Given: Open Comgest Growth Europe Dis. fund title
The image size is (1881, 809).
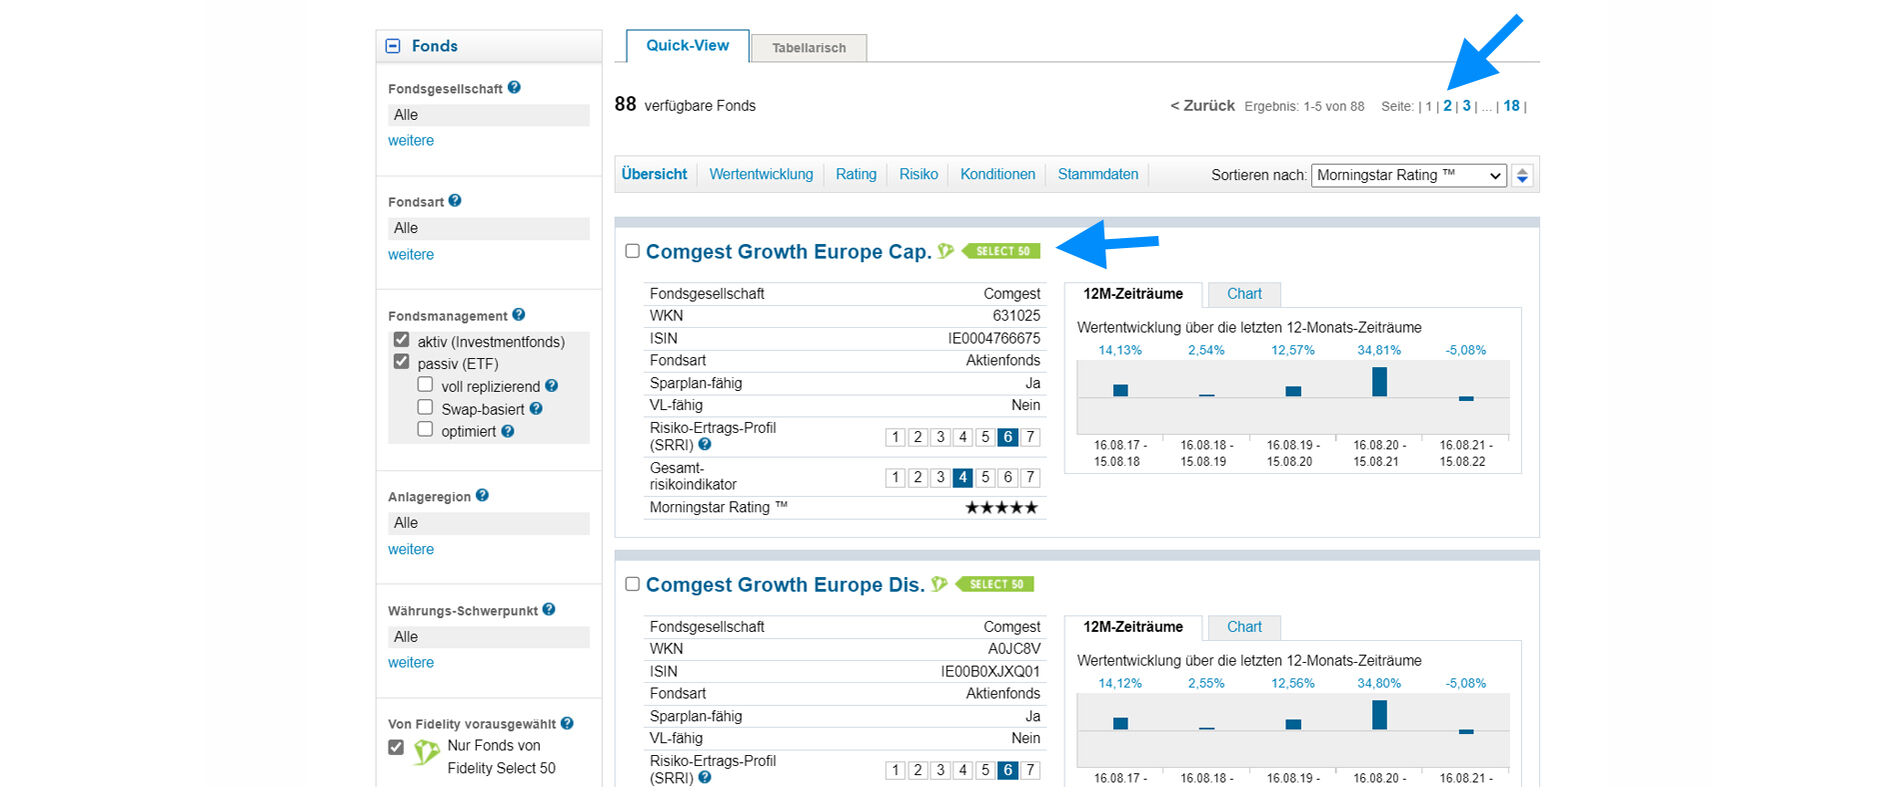Looking at the screenshot, I should click(785, 585).
